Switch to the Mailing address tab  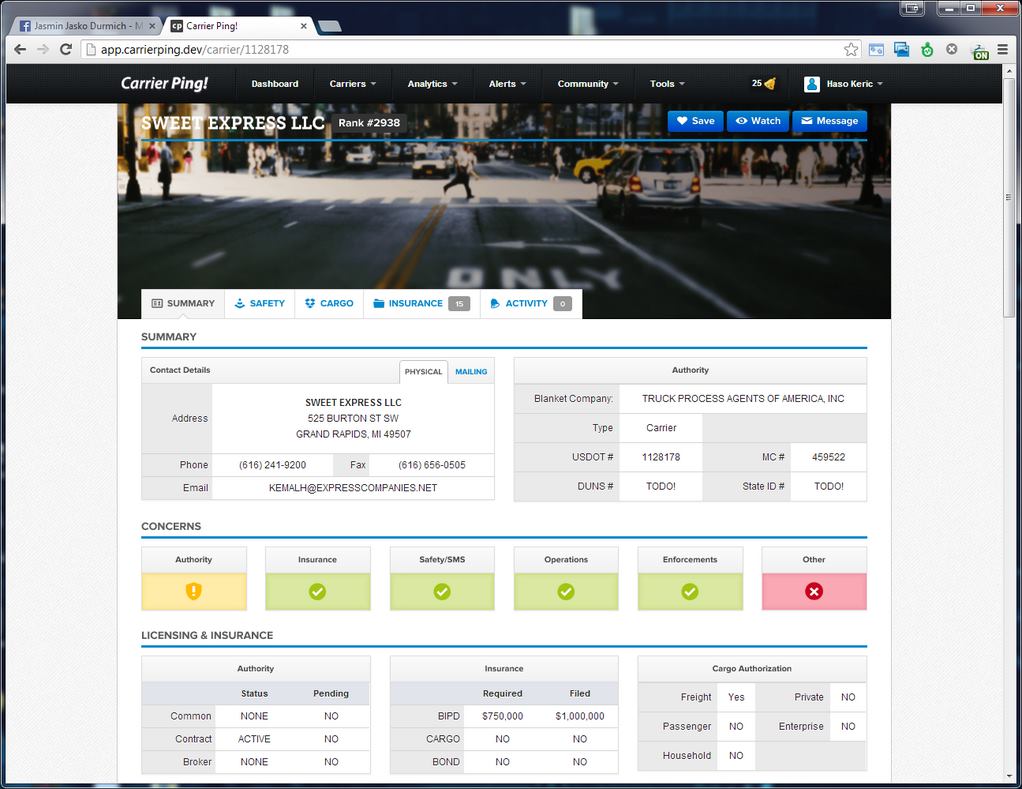(x=471, y=371)
